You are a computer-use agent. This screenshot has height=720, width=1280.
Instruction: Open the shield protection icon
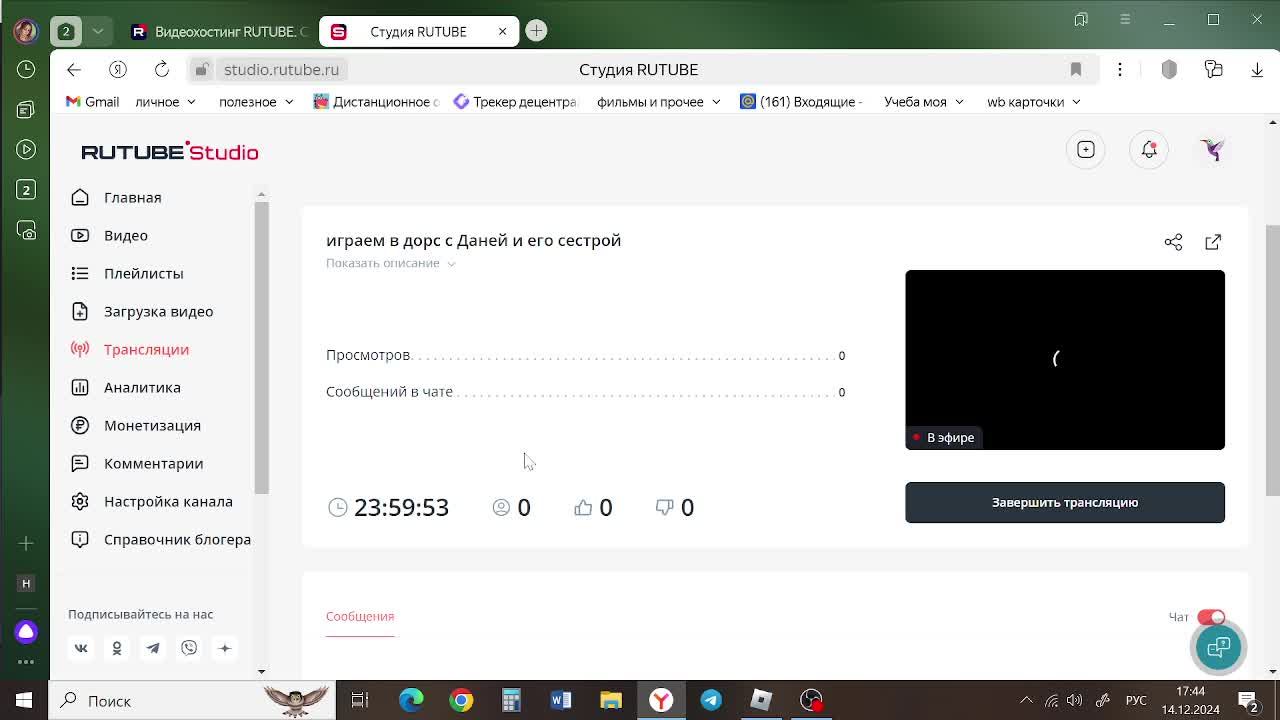point(1169,69)
